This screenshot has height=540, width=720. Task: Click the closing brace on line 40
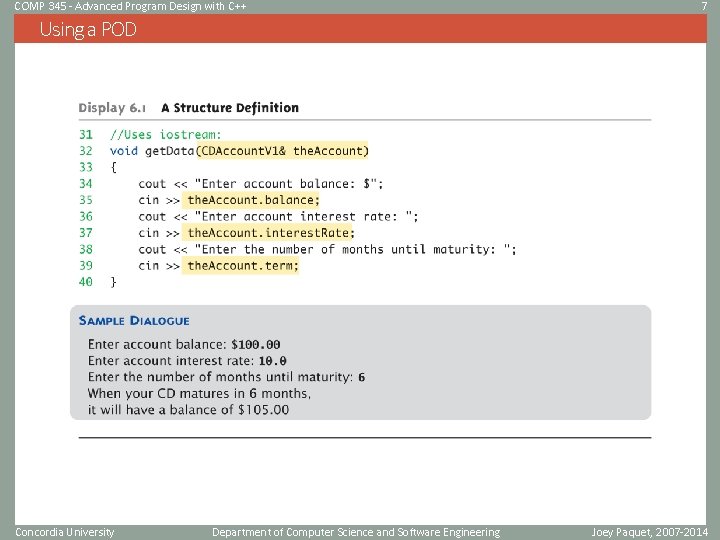tap(113, 282)
